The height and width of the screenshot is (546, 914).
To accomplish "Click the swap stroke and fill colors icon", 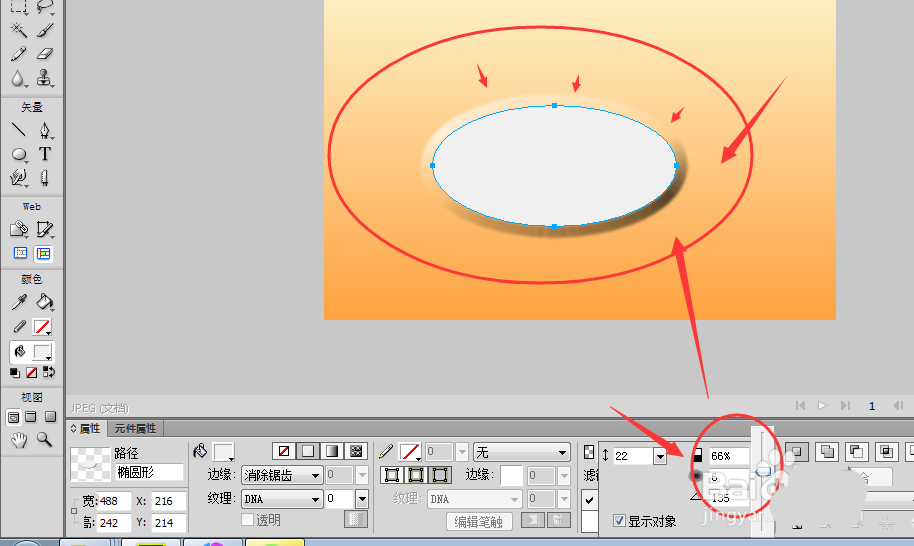I will (49, 372).
